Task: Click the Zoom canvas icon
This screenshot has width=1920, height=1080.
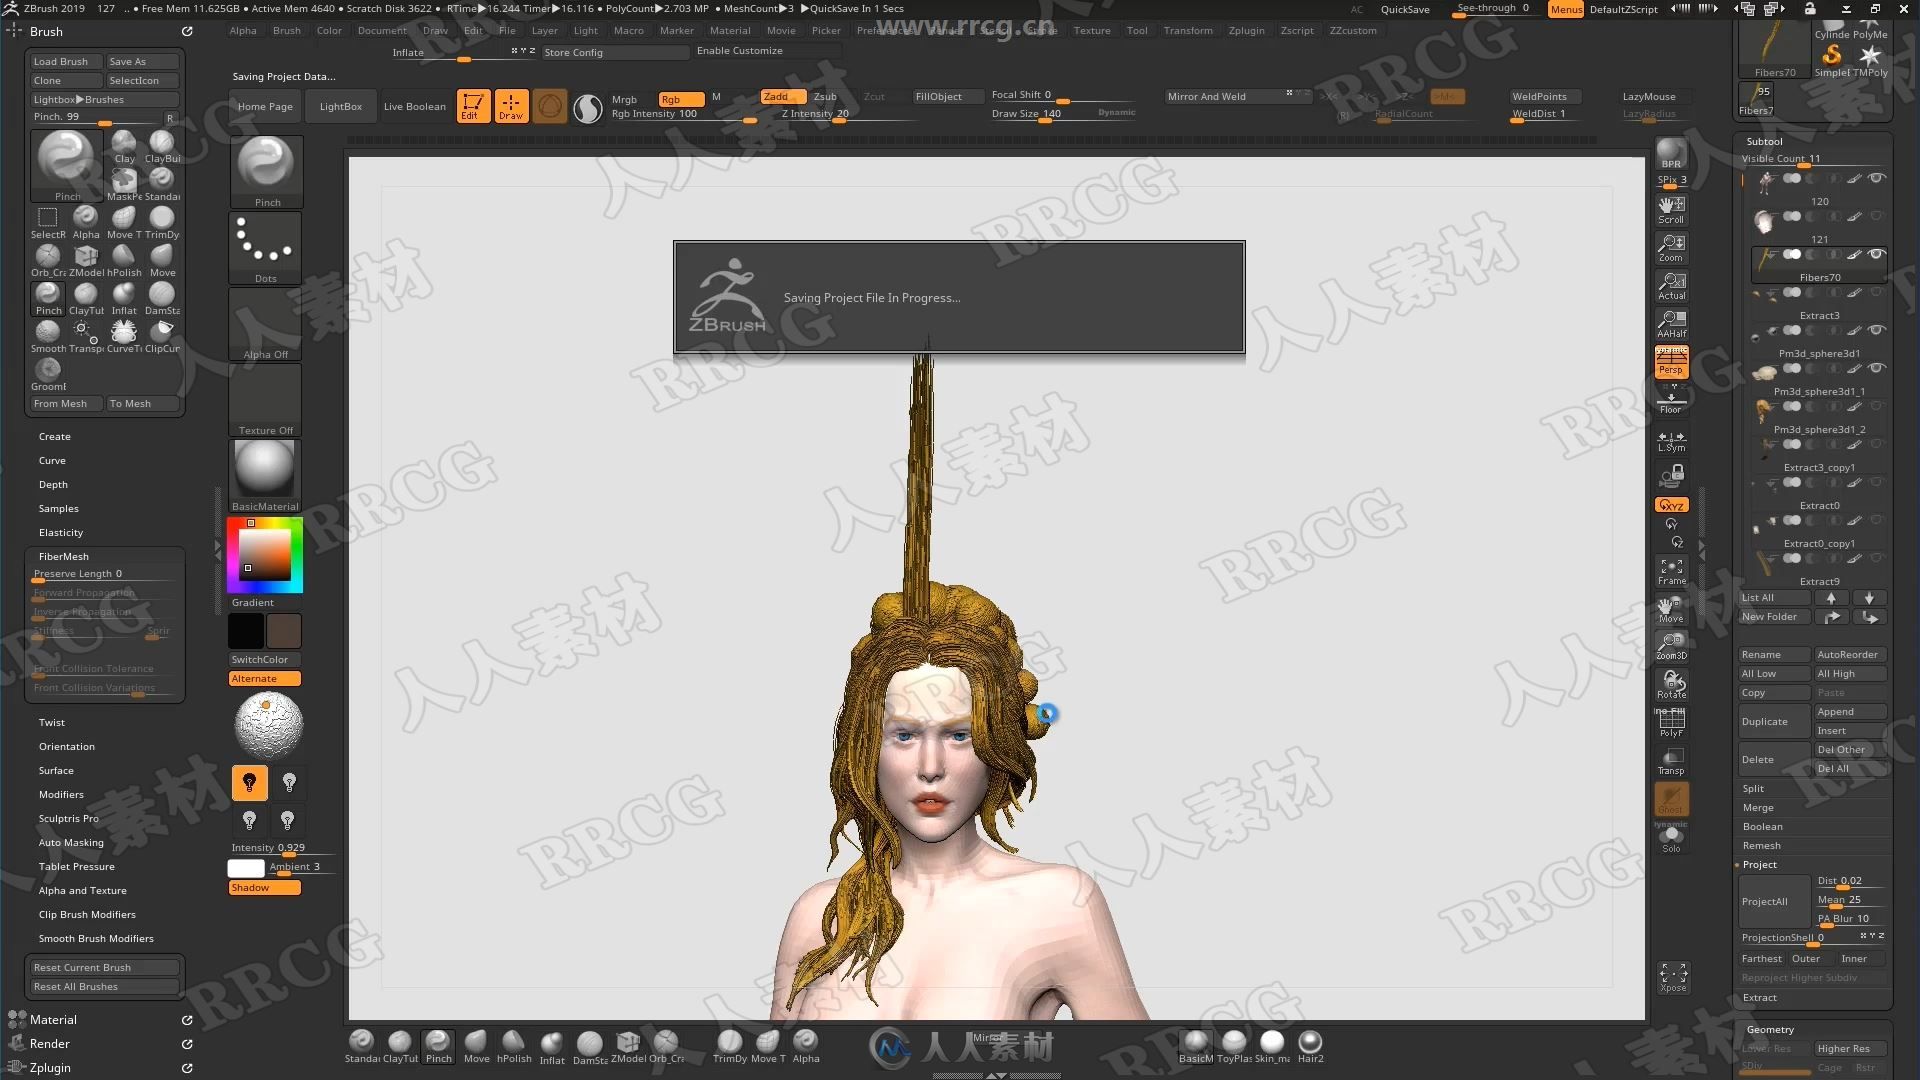Action: pyautogui.click(x=1671, y=248)
